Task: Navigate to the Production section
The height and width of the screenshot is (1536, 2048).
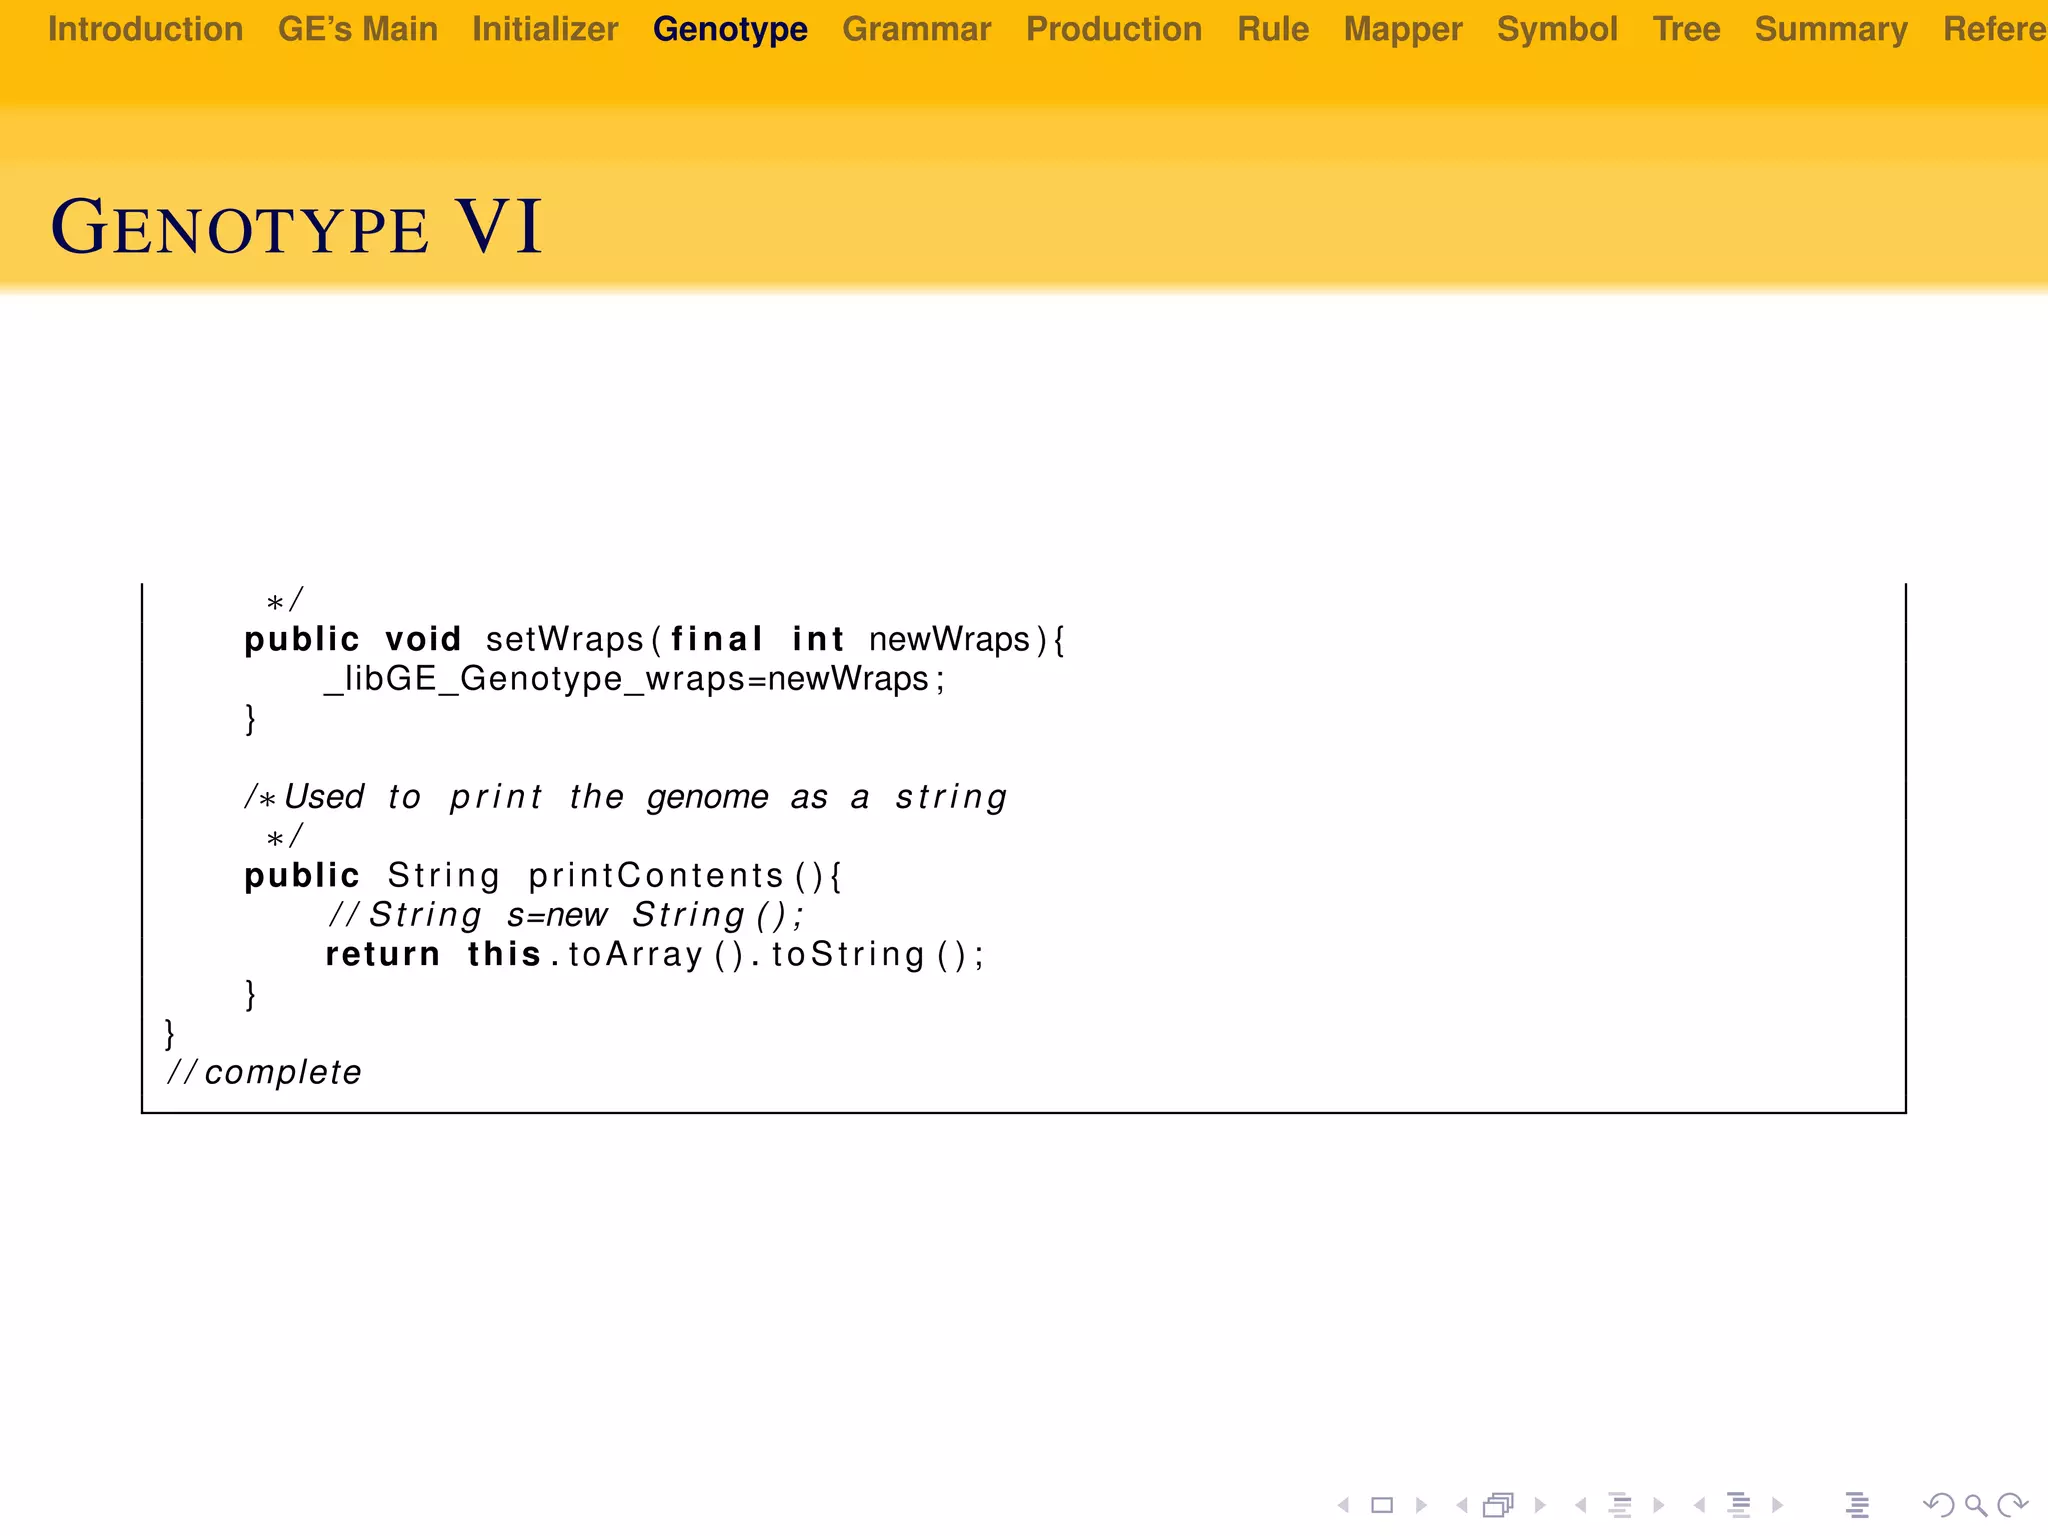Action: tap(1114, 29)
